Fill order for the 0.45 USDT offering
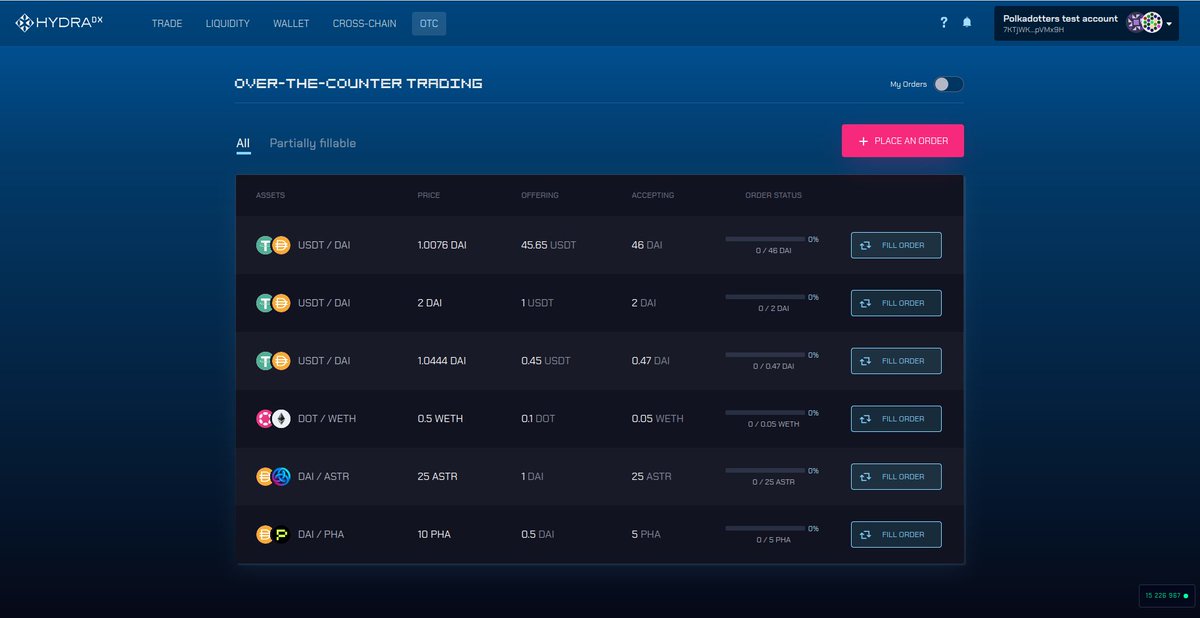Viewport: 1200px width, 618px height. click(x=896, y=361)
